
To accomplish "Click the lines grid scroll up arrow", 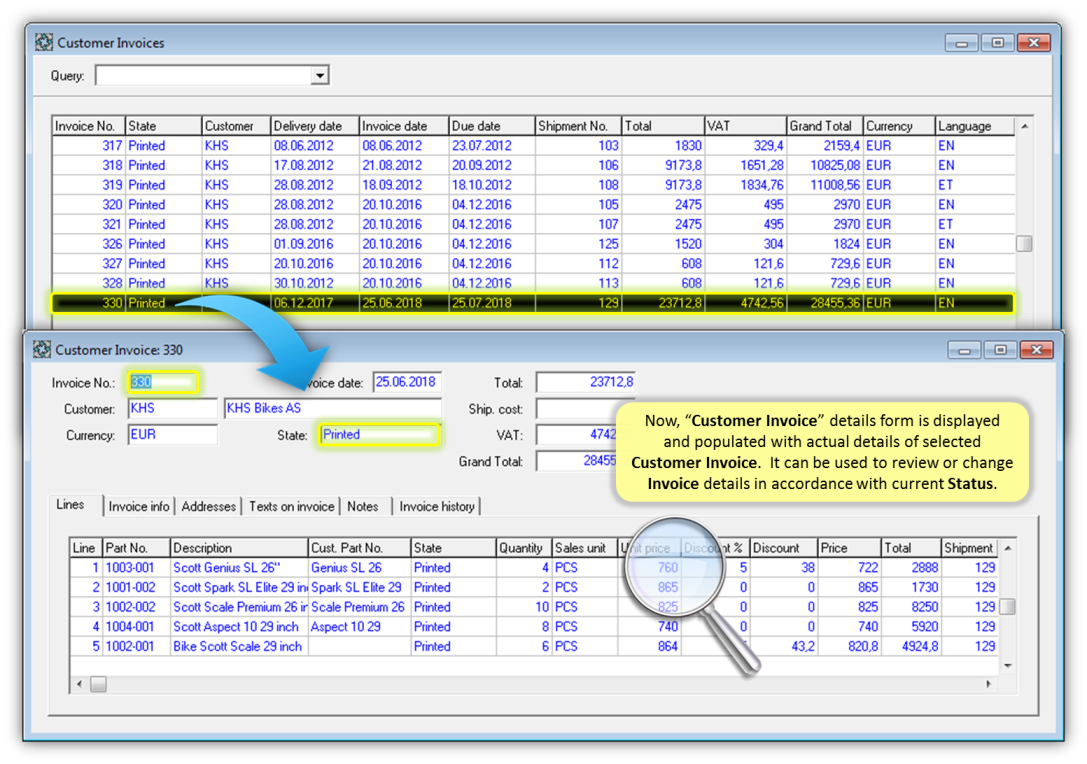I will [x=1008, y=548].
